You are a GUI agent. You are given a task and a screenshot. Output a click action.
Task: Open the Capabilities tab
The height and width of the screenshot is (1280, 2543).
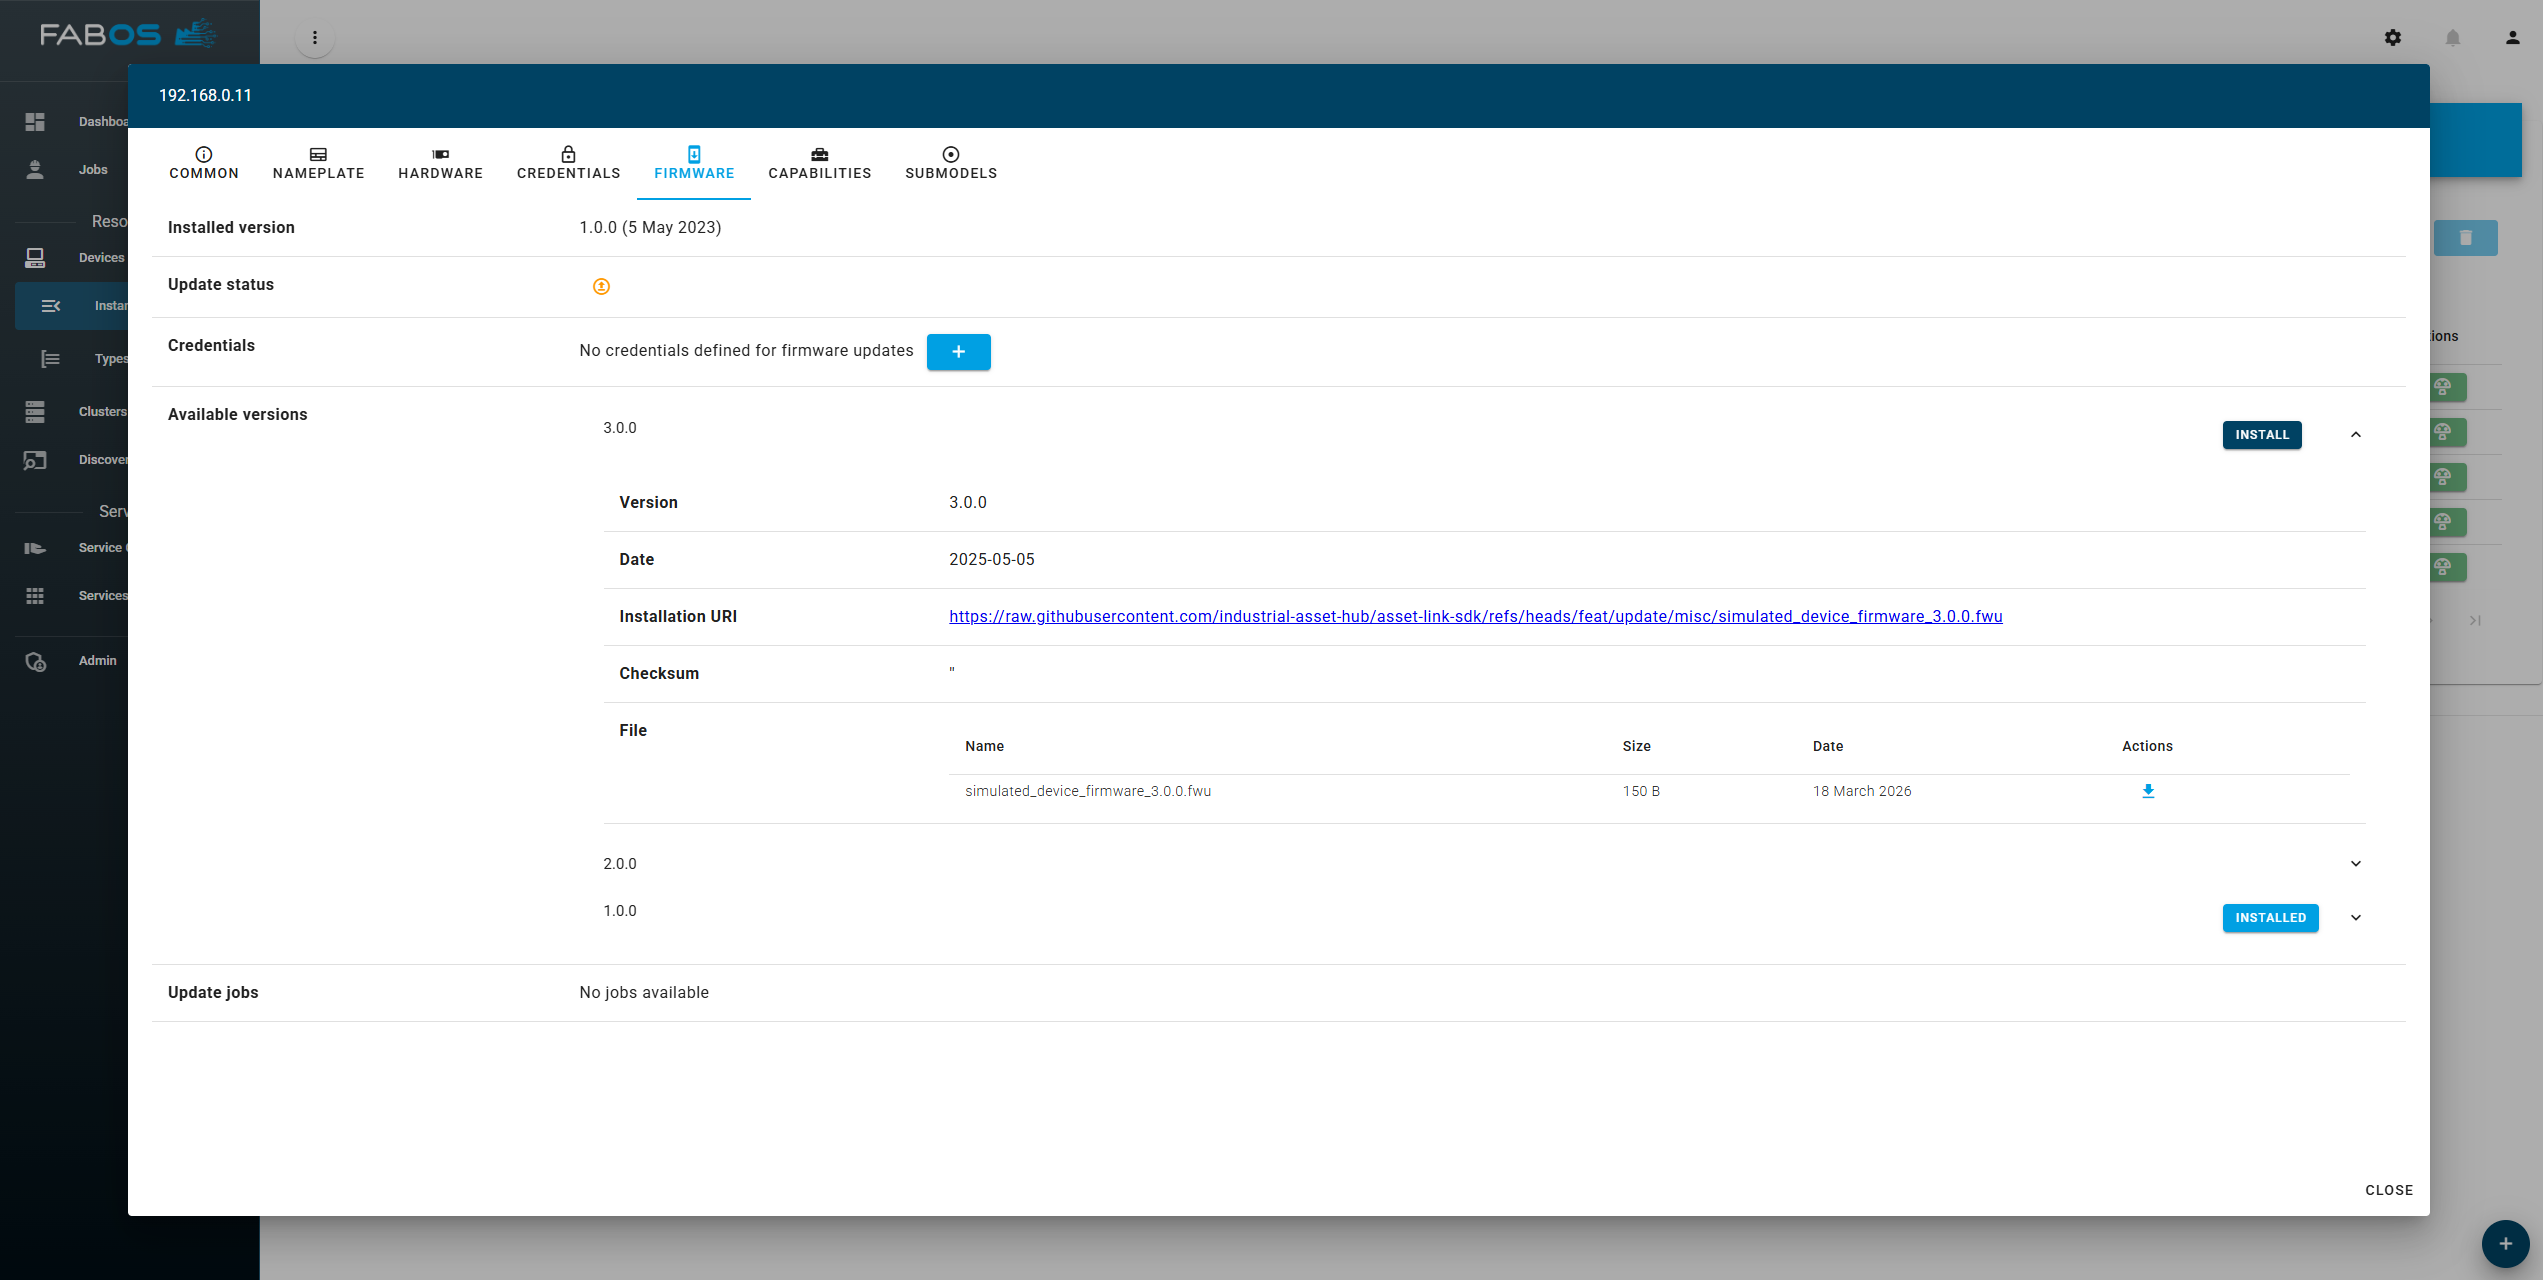click(x=819, y=163)
